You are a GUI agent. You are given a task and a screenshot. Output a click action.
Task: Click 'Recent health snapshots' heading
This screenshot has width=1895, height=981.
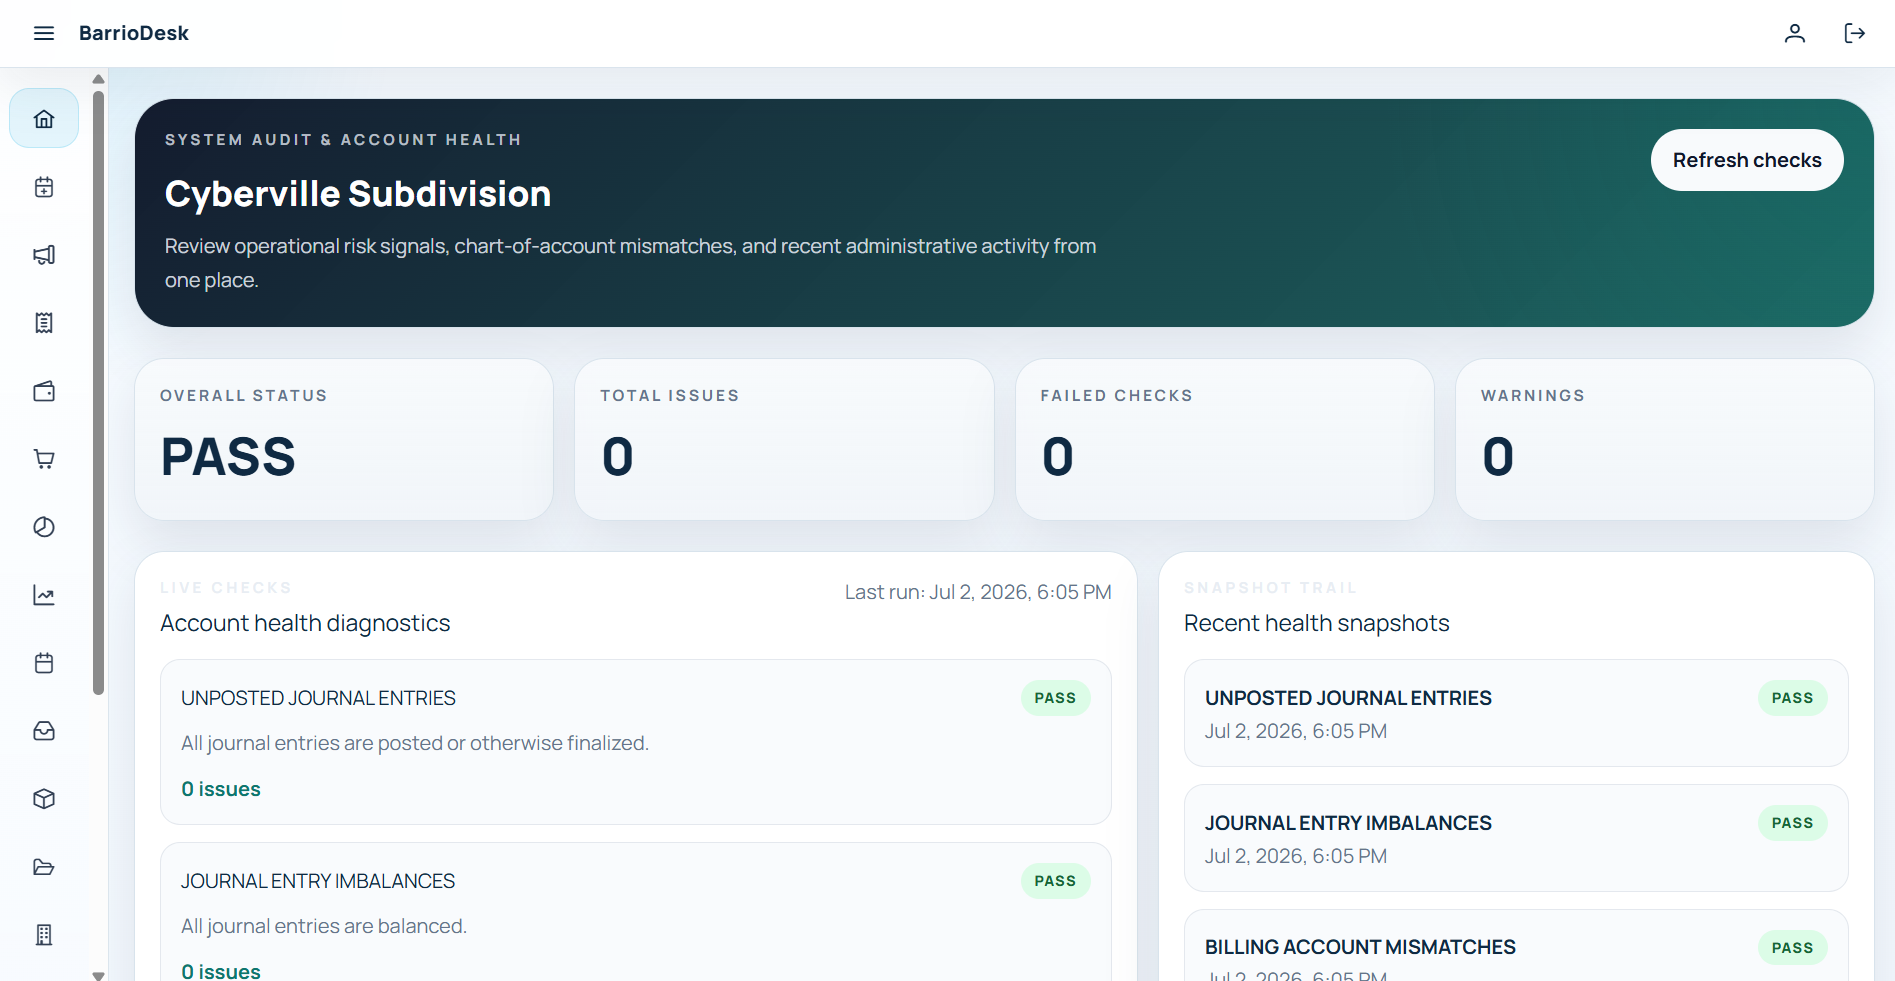tap(1317, 623)
